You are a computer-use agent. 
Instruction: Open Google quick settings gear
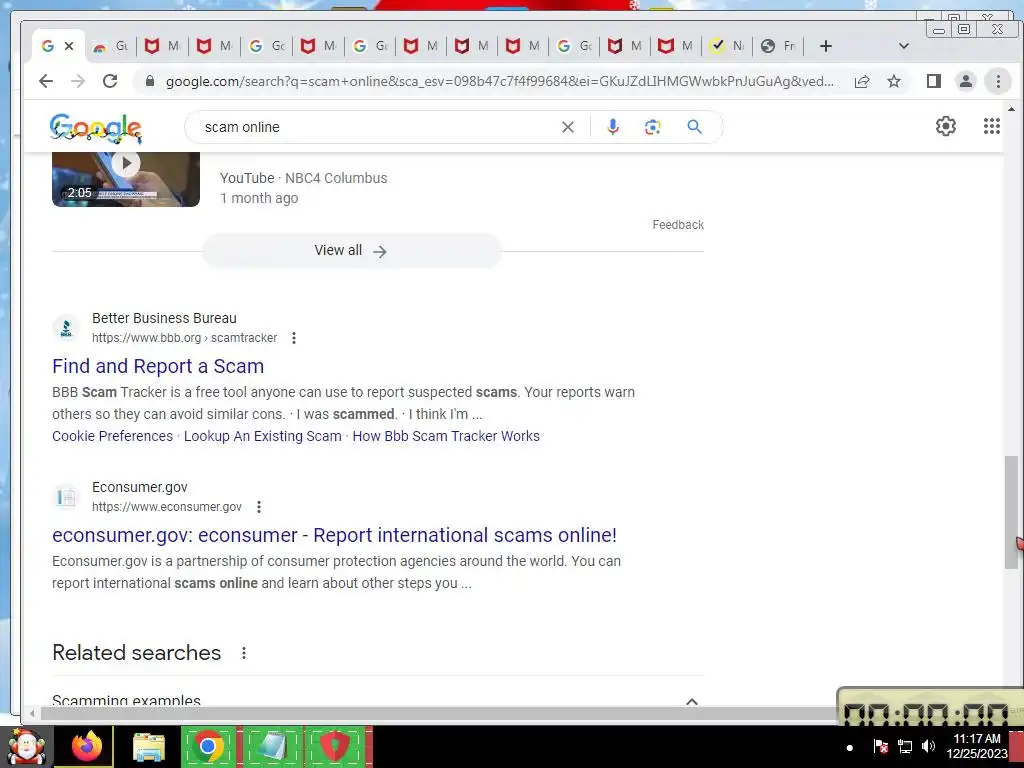click(946, 126)
